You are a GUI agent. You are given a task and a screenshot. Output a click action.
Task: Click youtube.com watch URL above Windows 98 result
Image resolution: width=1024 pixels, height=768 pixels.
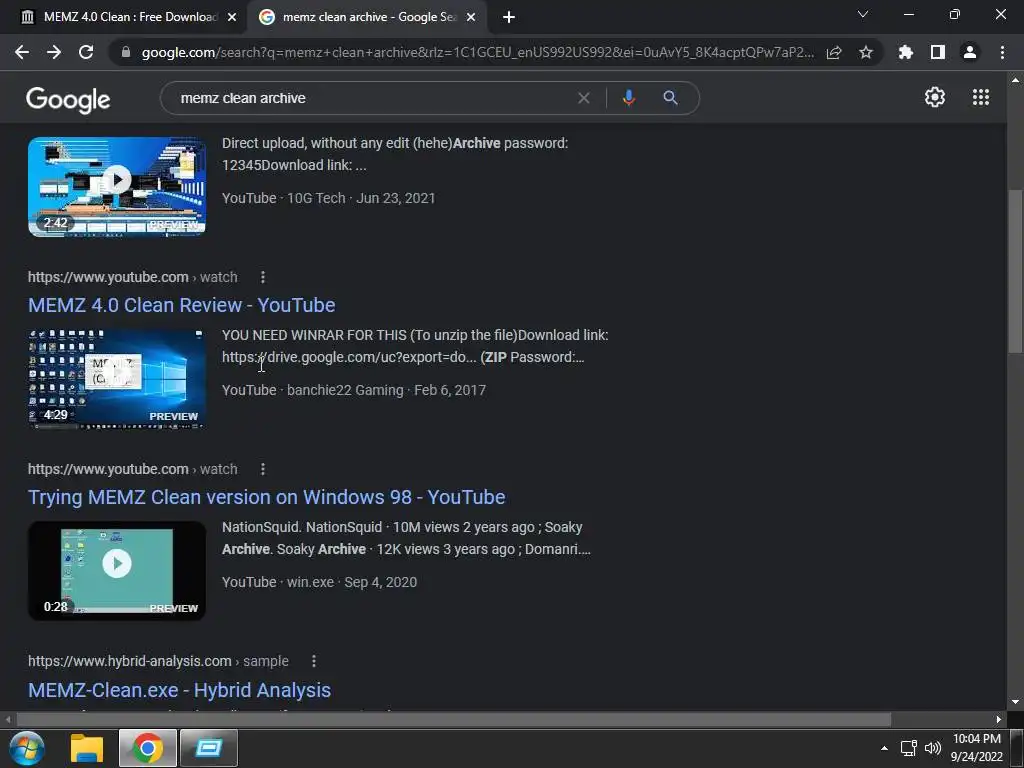(133, 469)
